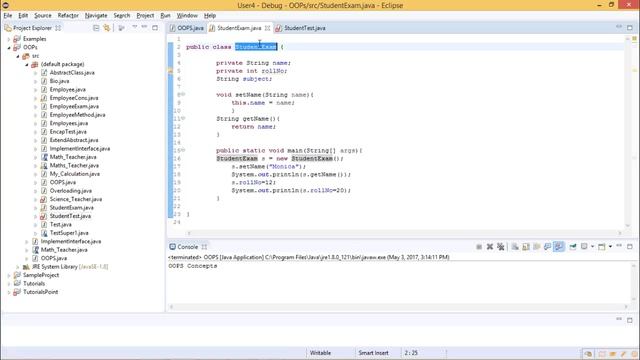The height and width of the screenshot is (360, 640).
Task: Click Remove Launch icon in Console
Action: coord(490,247)
